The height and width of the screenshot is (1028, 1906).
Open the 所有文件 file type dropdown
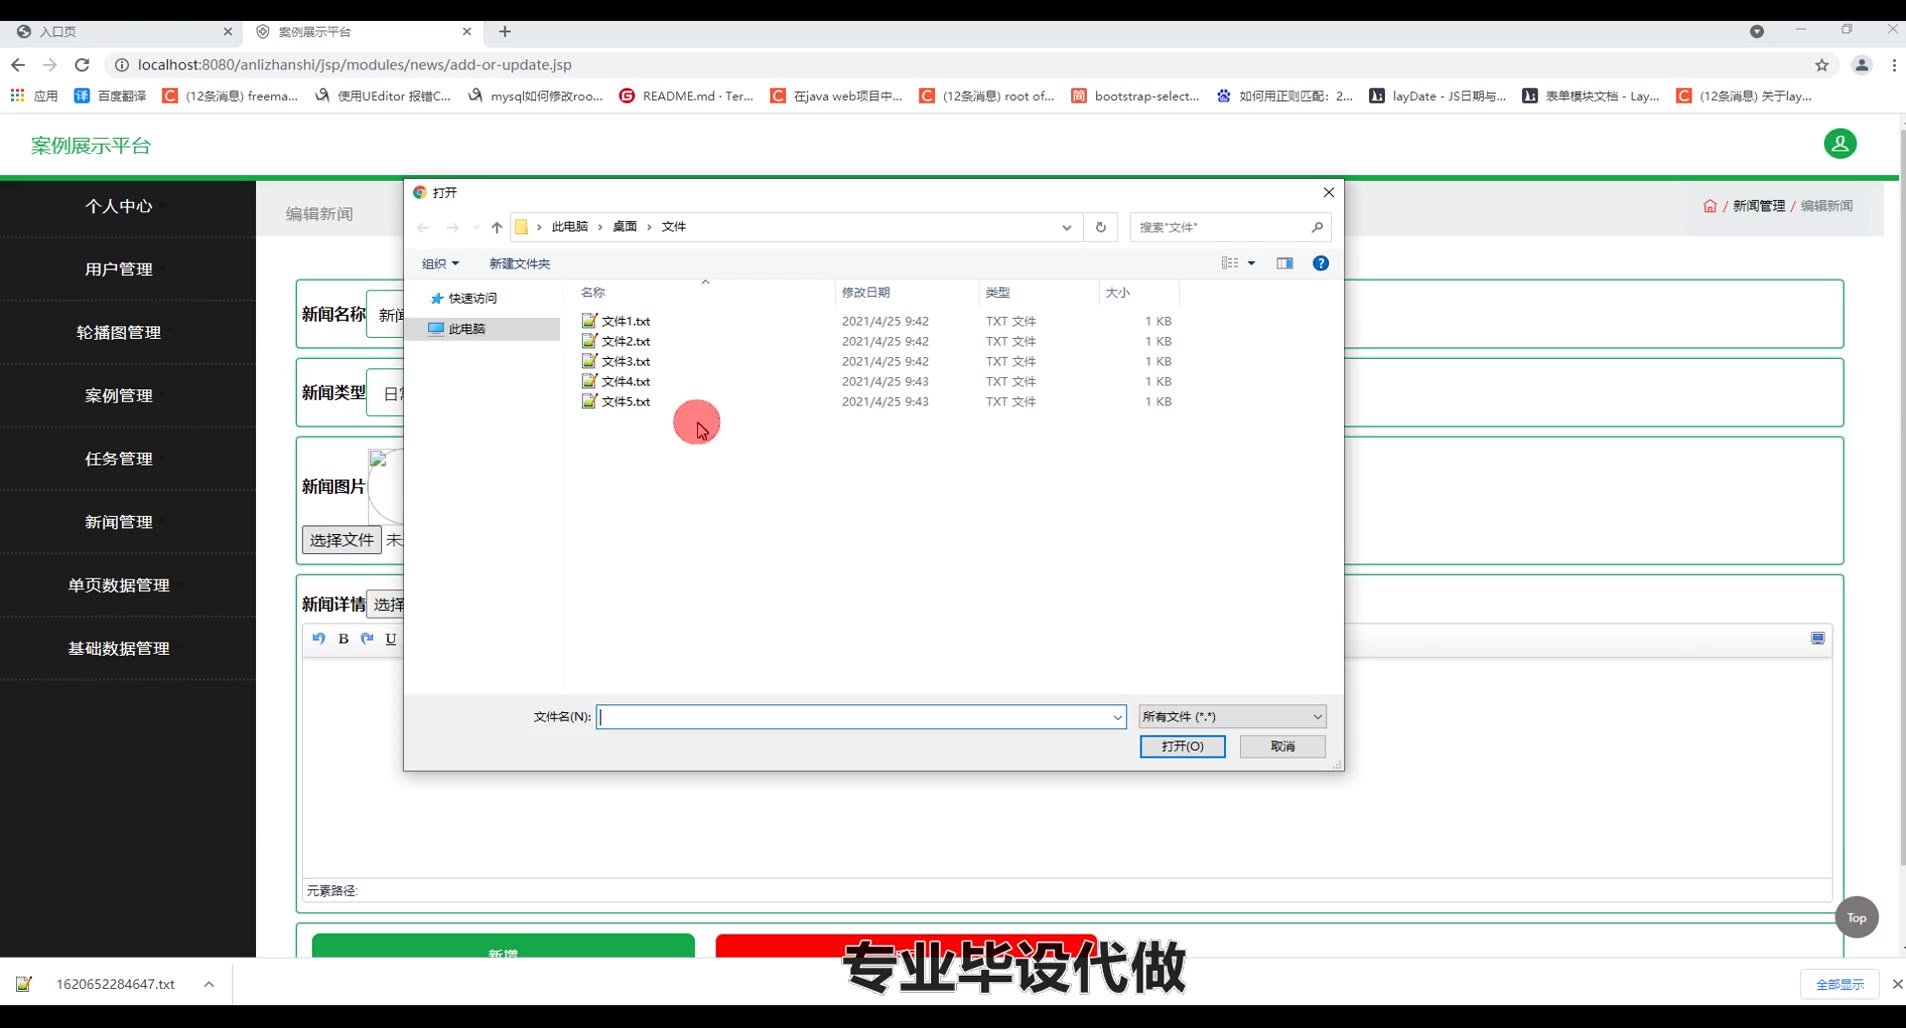1232,717
